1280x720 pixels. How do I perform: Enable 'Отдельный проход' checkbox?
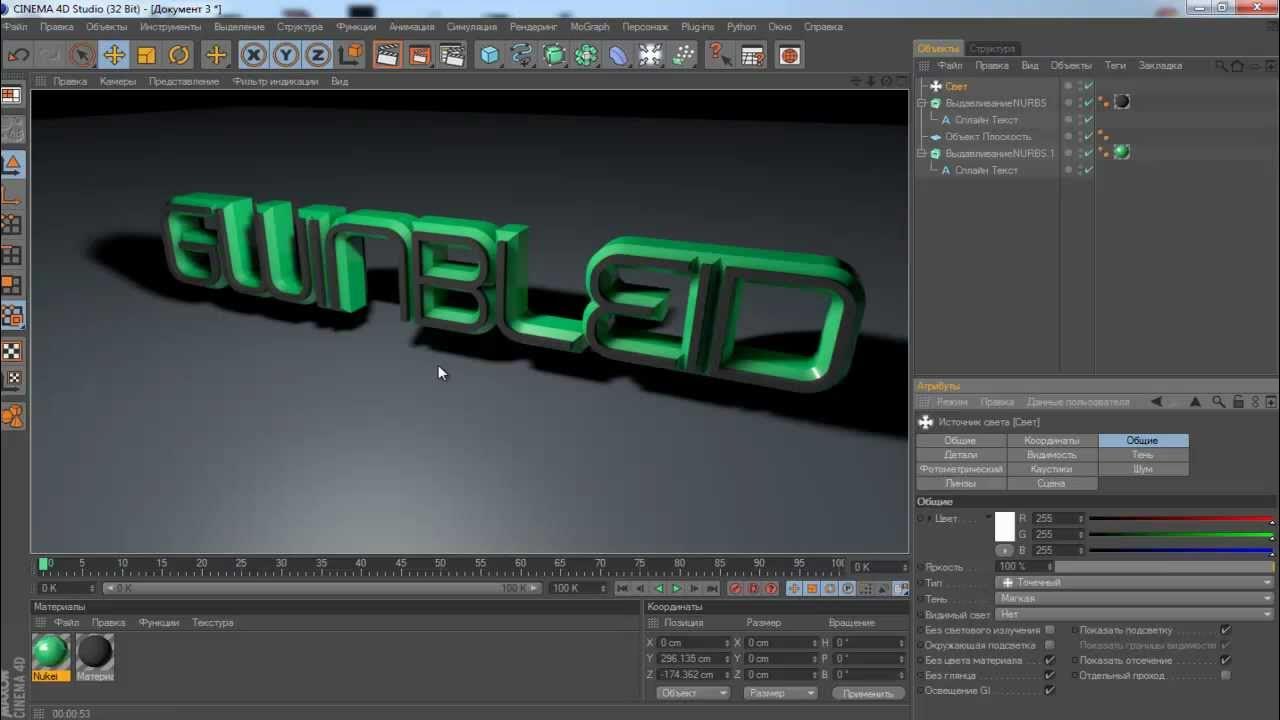point(1226,675)
